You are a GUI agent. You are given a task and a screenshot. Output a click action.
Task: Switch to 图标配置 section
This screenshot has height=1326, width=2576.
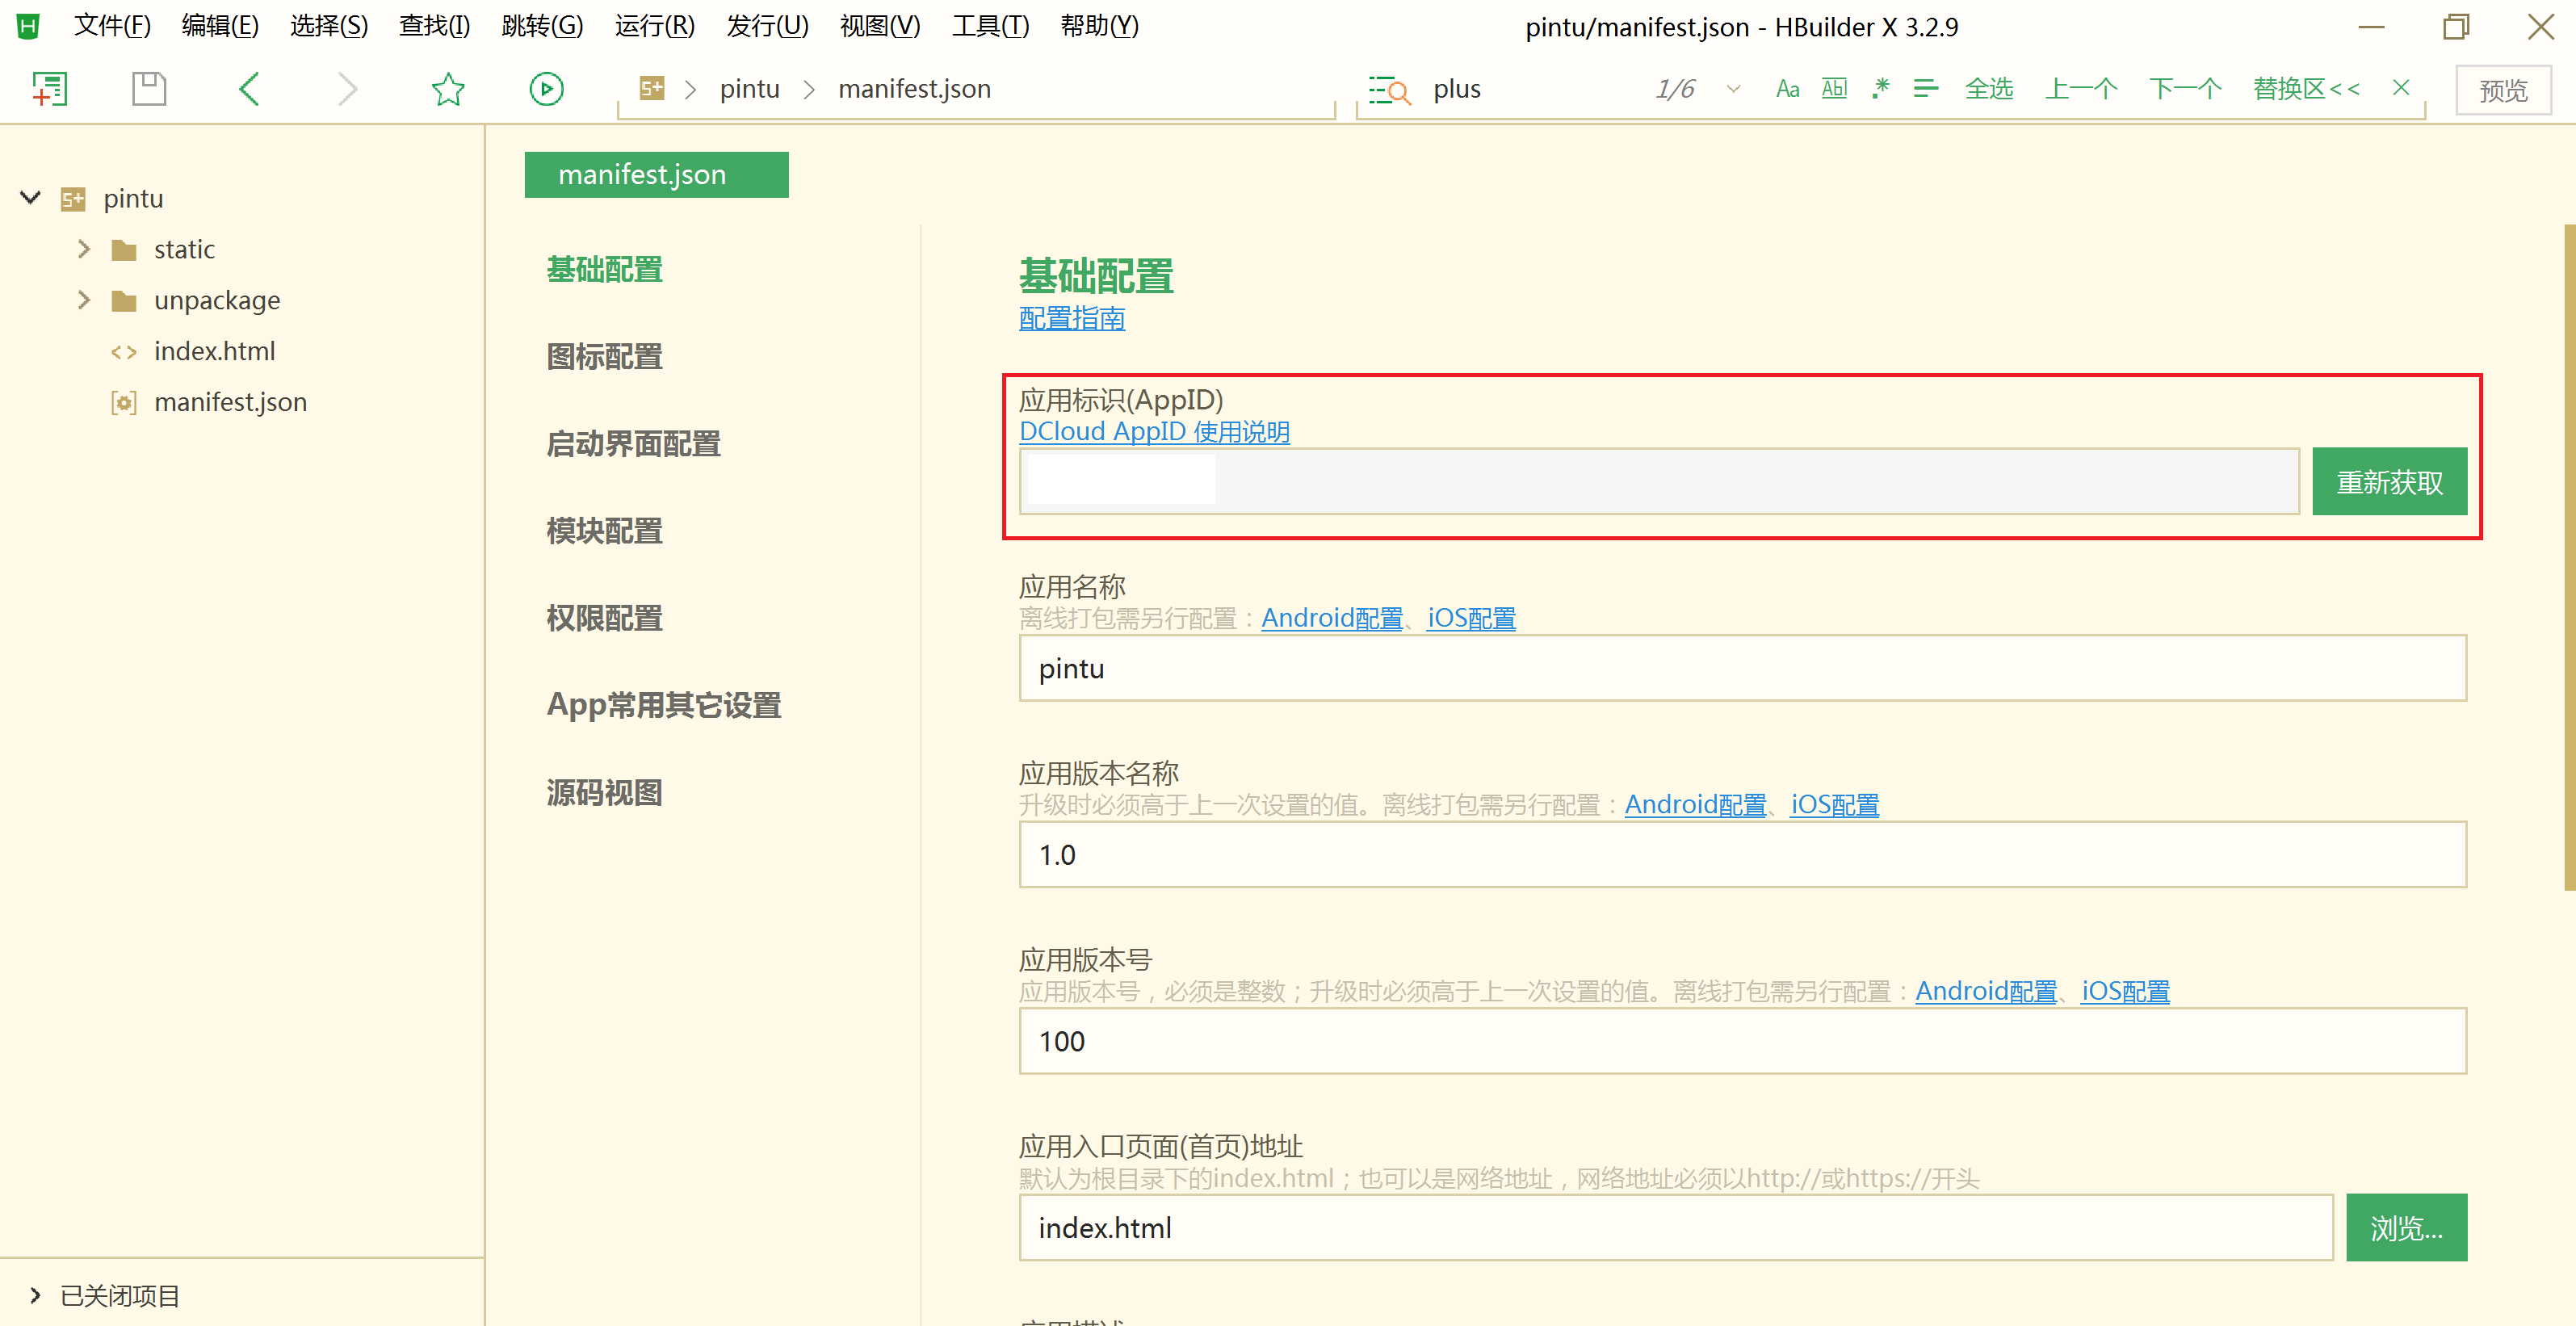click(604, 357)
